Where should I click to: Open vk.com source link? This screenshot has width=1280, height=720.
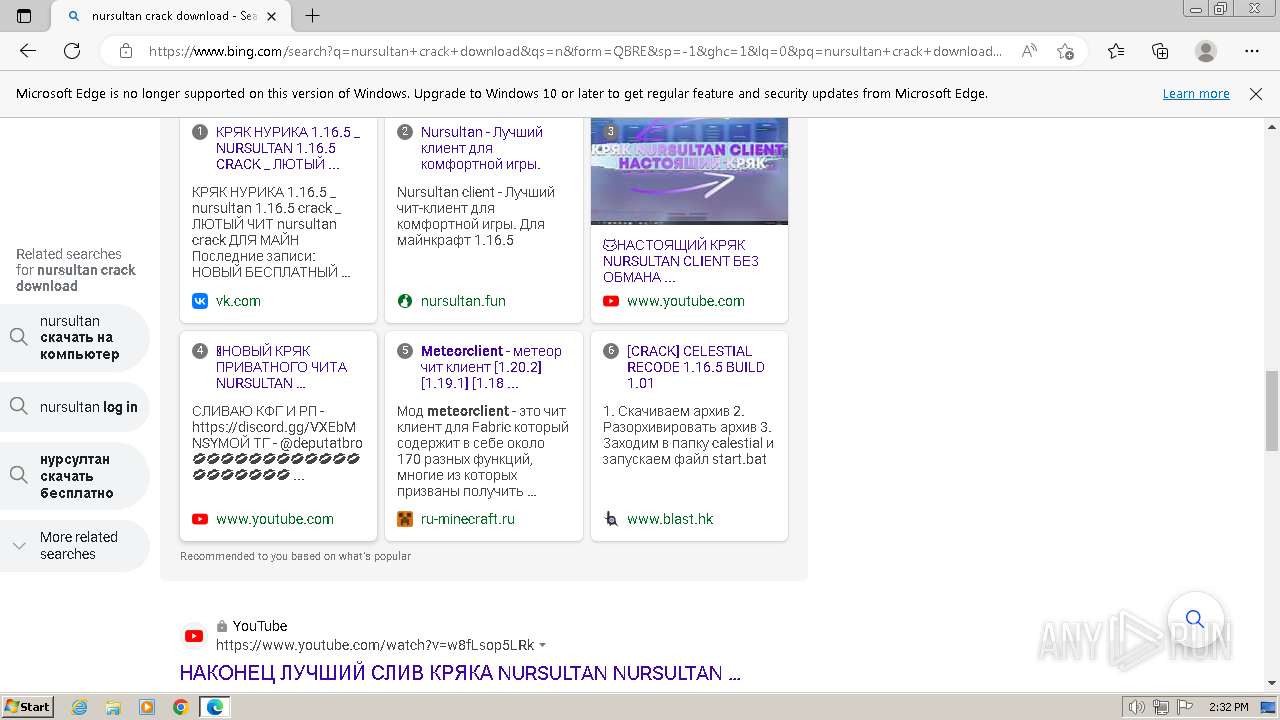coord(238,301)
